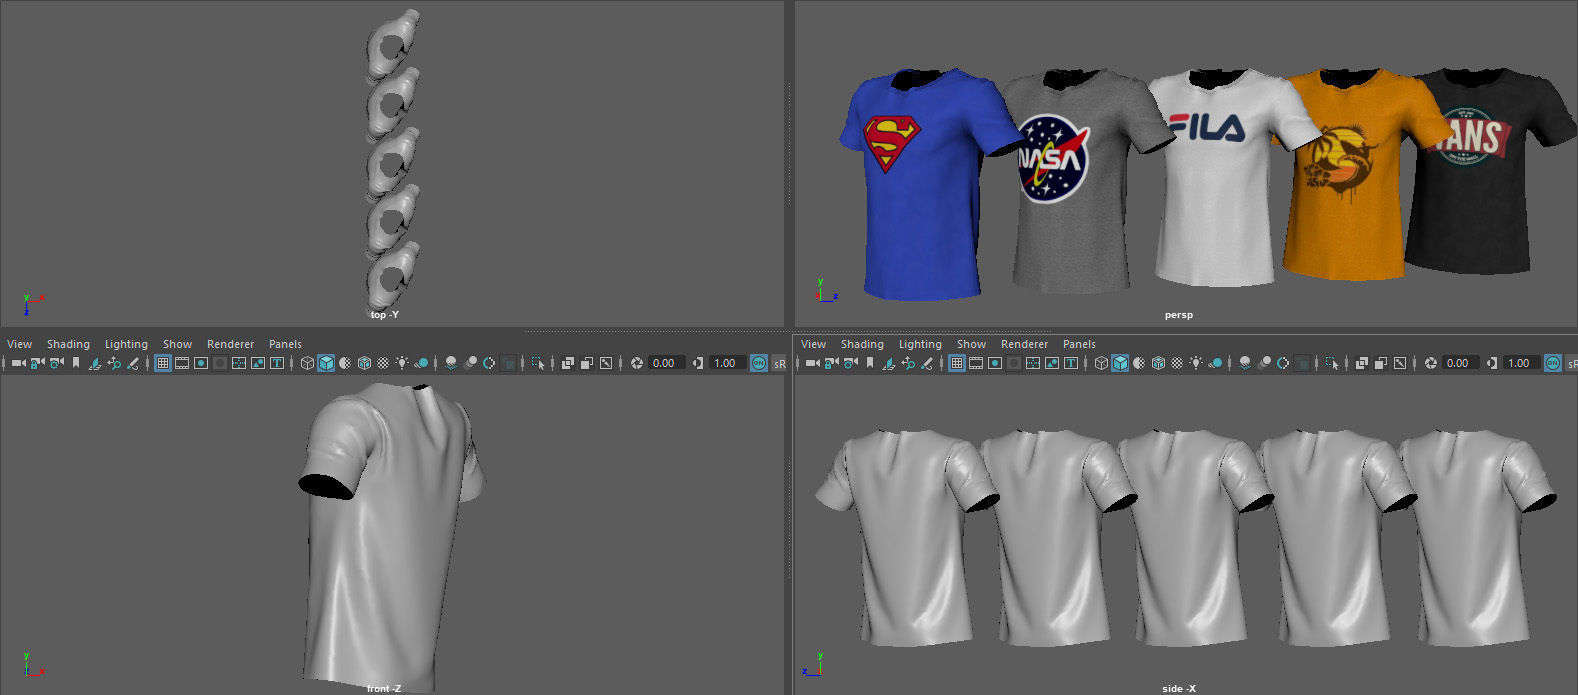Toggle X-Ray Joints in front -Z panel

click(605, 363)
